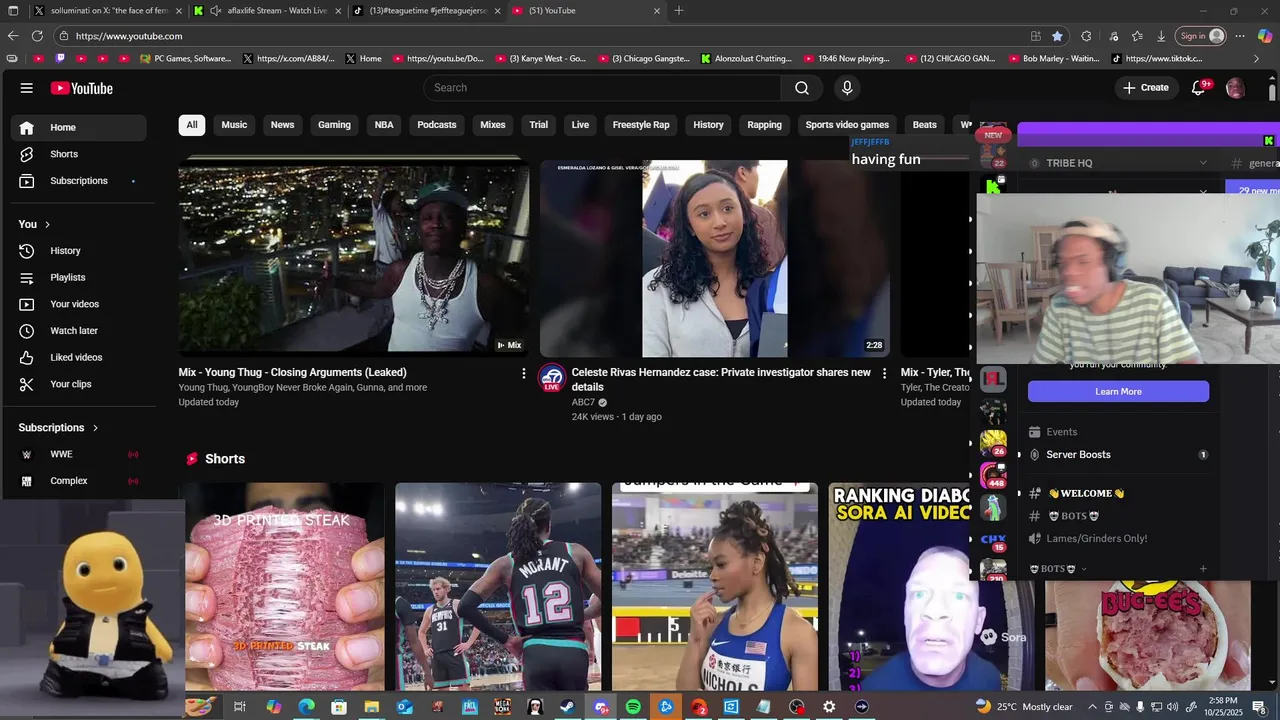The image size is (1280, 720).
Task: Mute the aflaxlife Stream tab audio
Action: pos(215,11)
